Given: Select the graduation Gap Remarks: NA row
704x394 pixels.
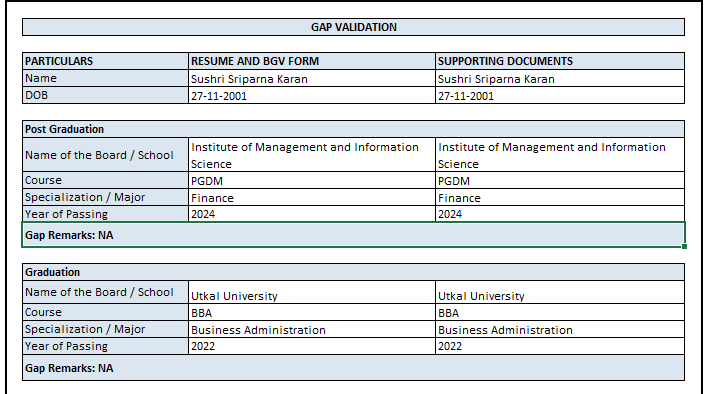Looking at the screenshot, I should (353, 368).
